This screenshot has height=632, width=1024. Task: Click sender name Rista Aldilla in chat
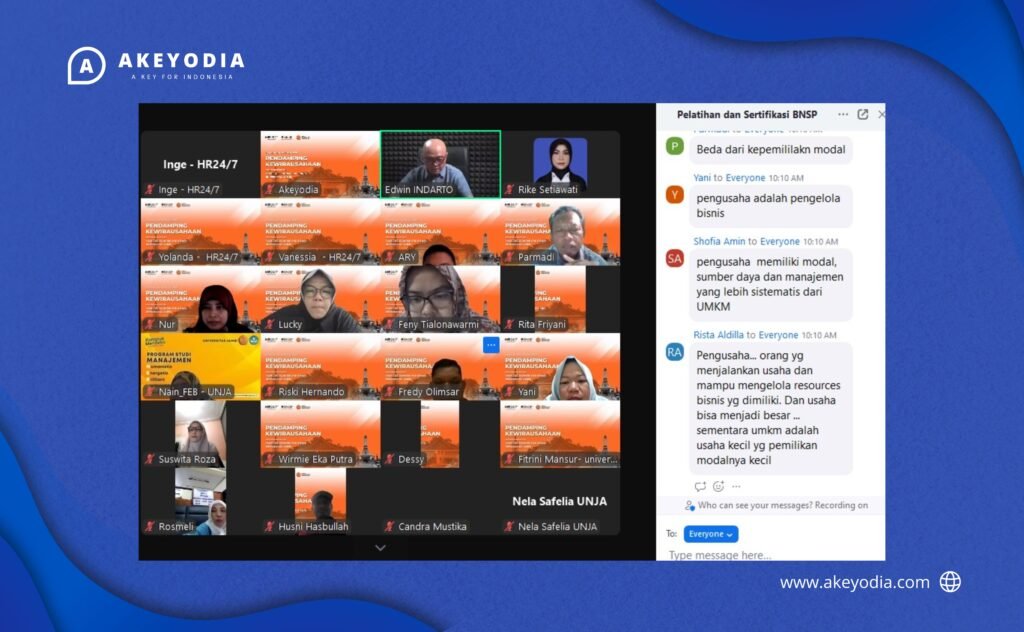(x=718, y=334)
